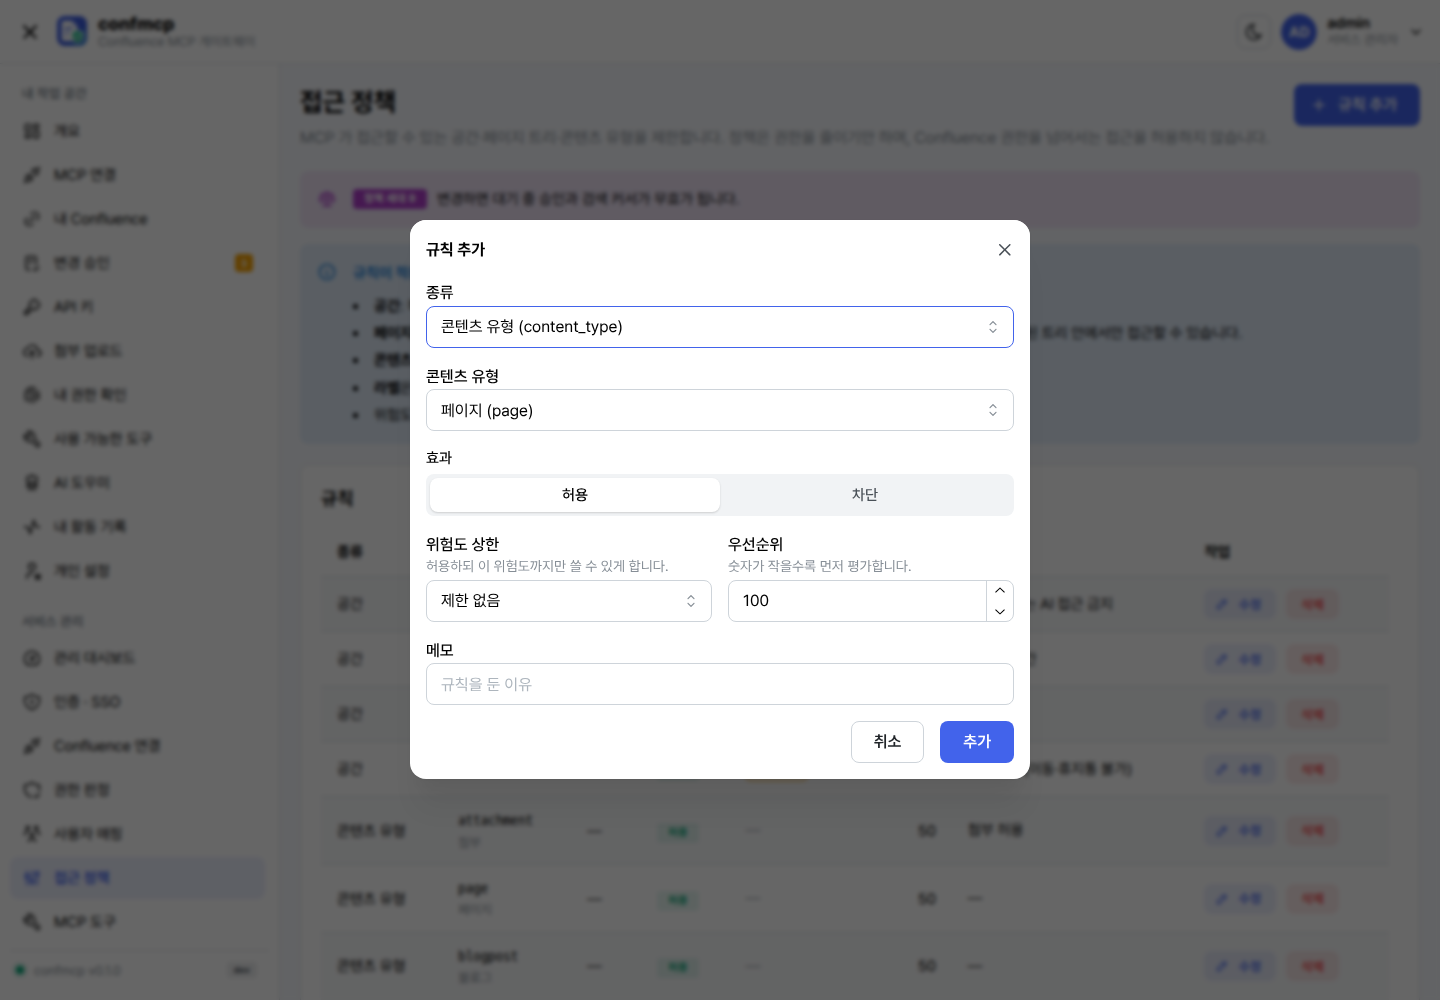
Task: Click the 취소 button
Action: pos(887,742)
